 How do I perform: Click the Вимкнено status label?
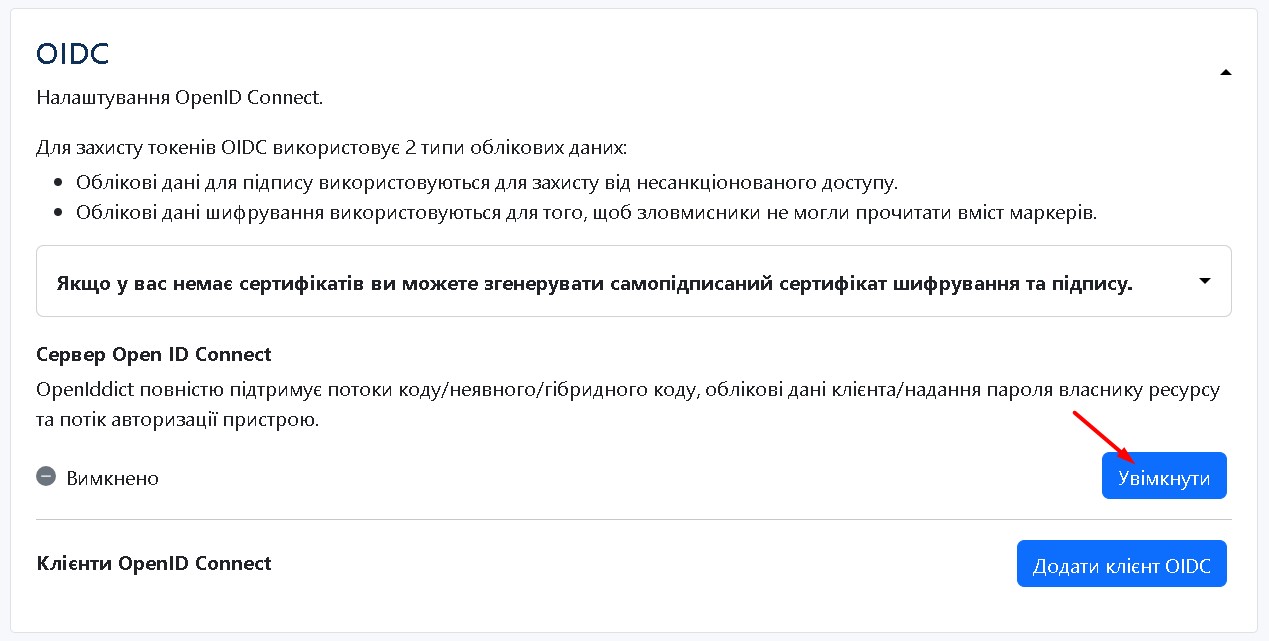112,478
